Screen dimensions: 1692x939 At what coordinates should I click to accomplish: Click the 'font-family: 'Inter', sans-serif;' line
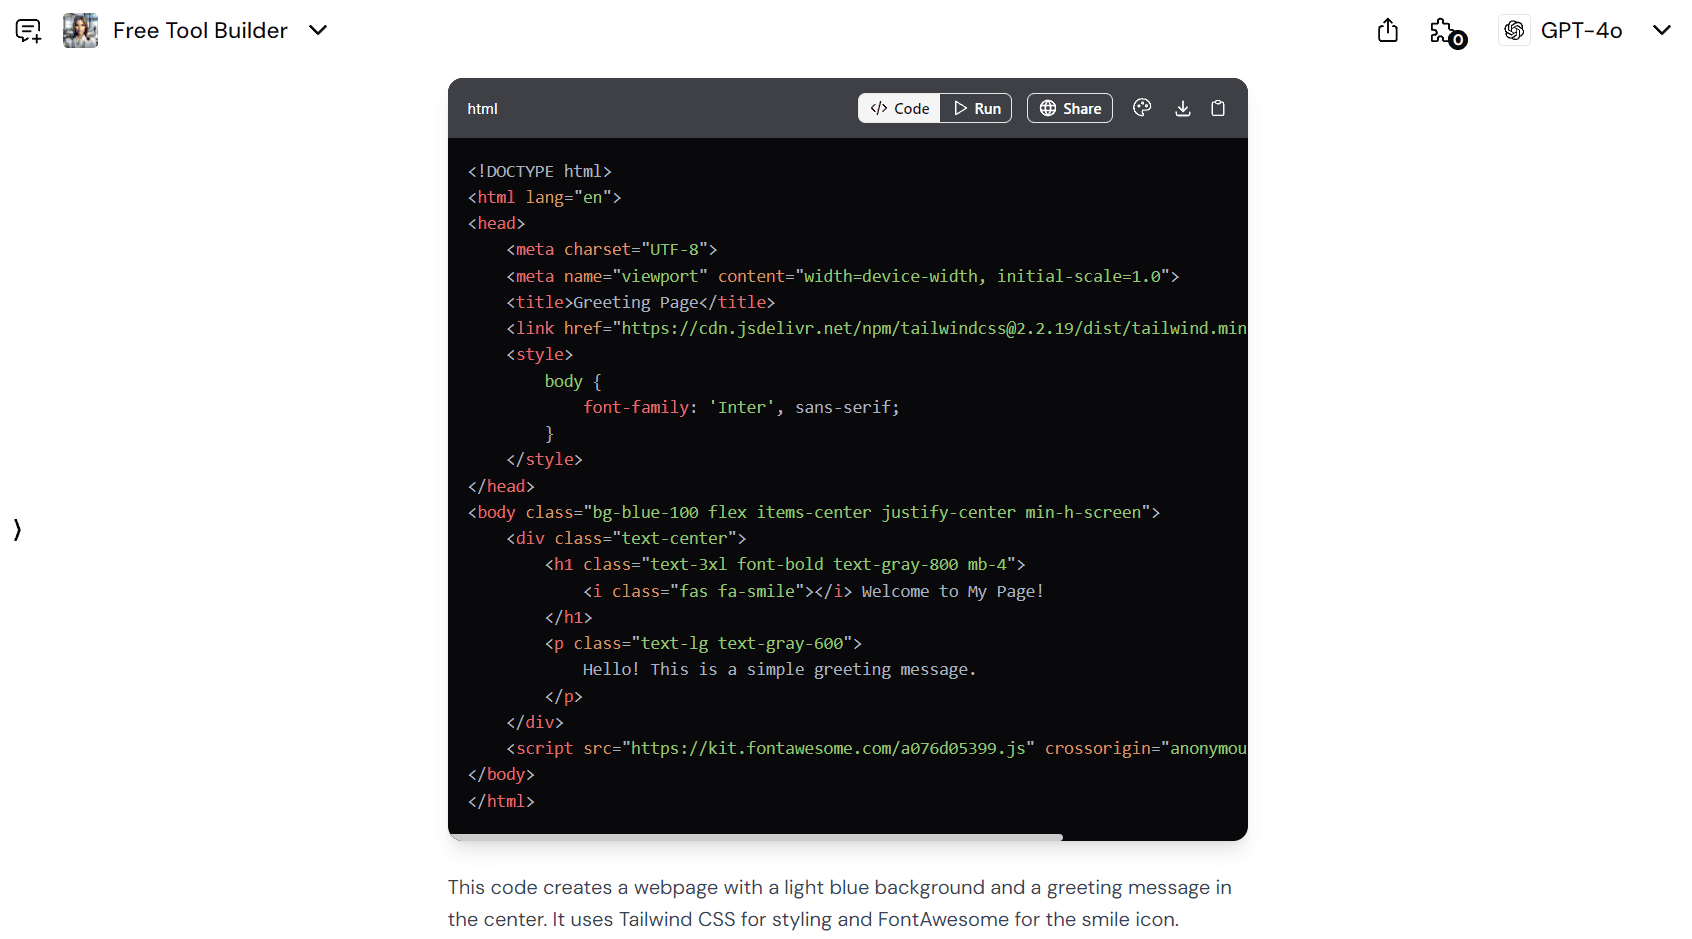pyautogui.click(x=741, y=408)
